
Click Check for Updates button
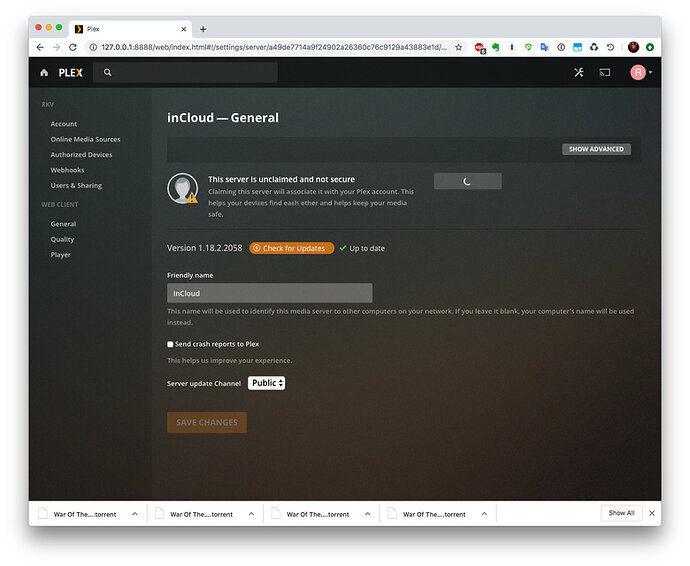point(291,248)
